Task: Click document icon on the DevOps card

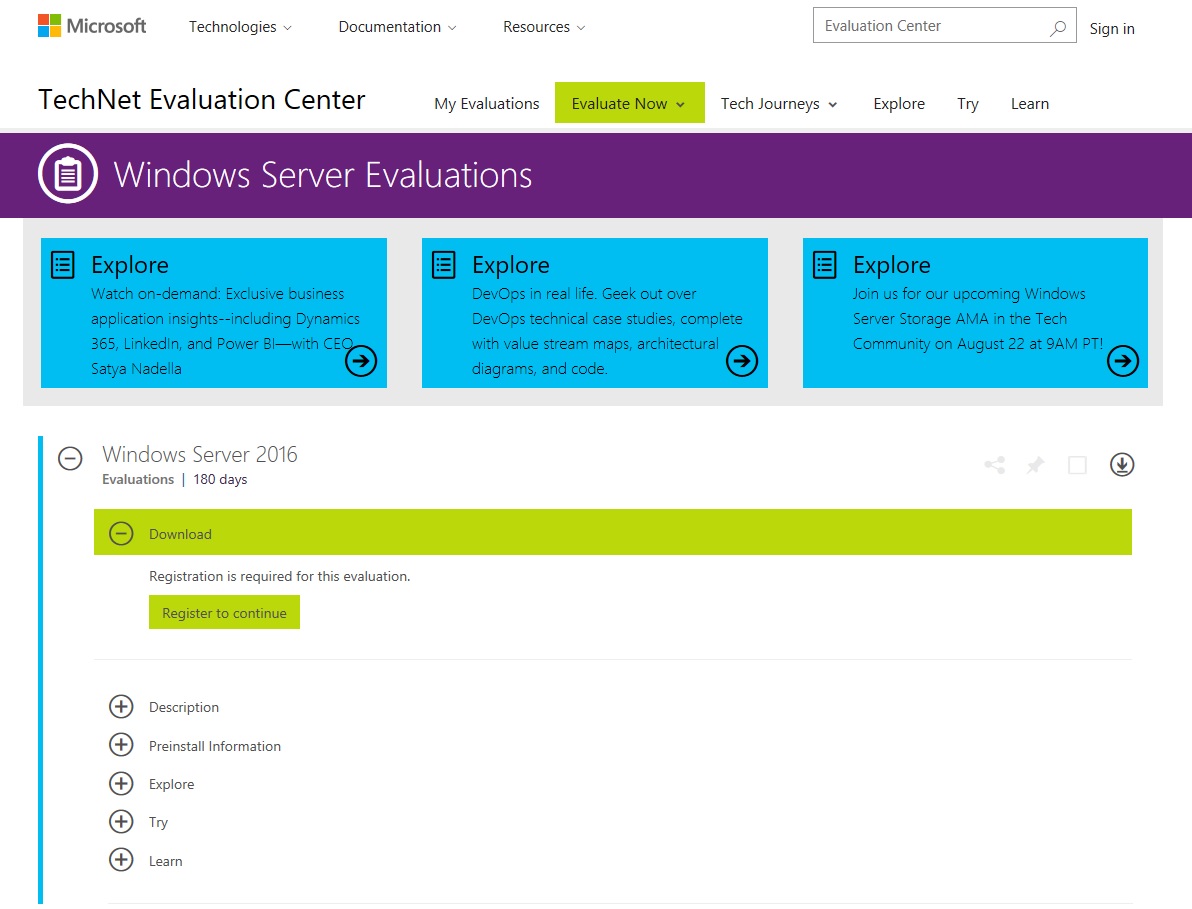Action: (443, 265)
